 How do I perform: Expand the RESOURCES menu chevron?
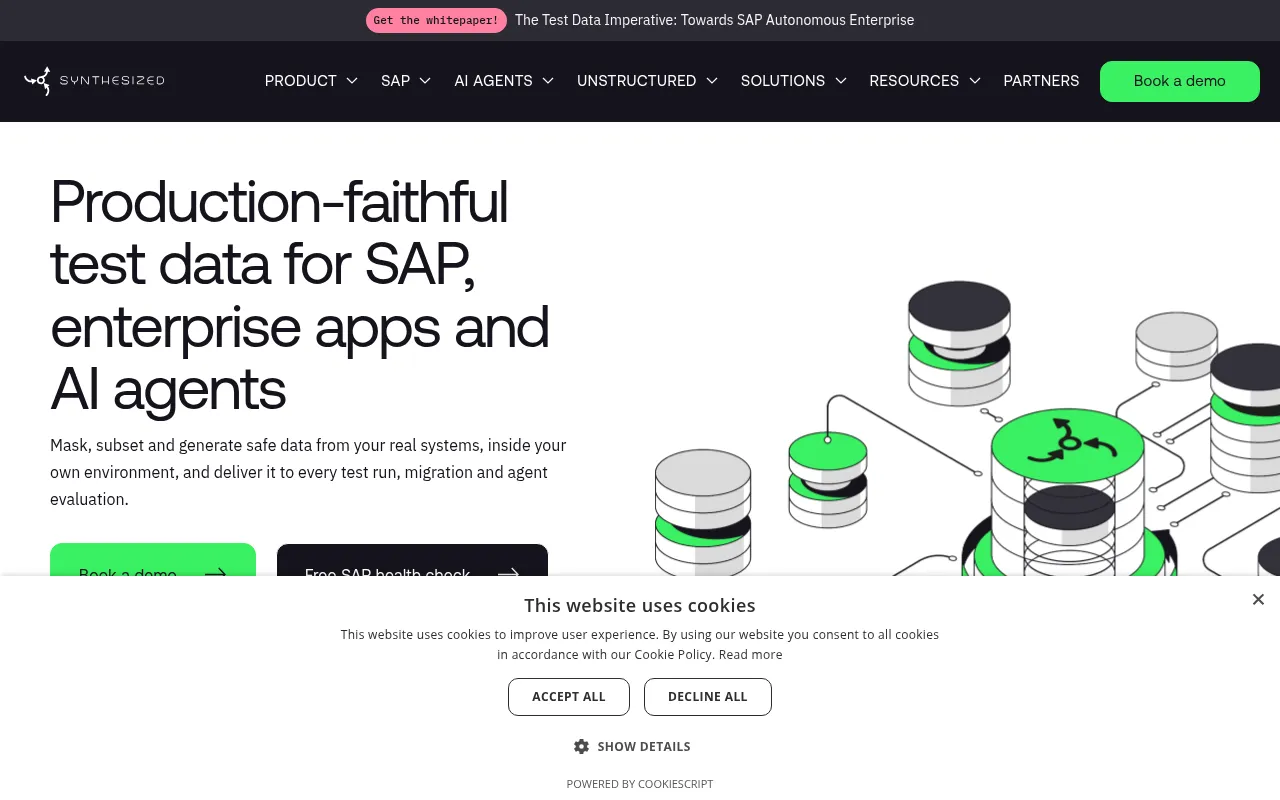[975, 81]
